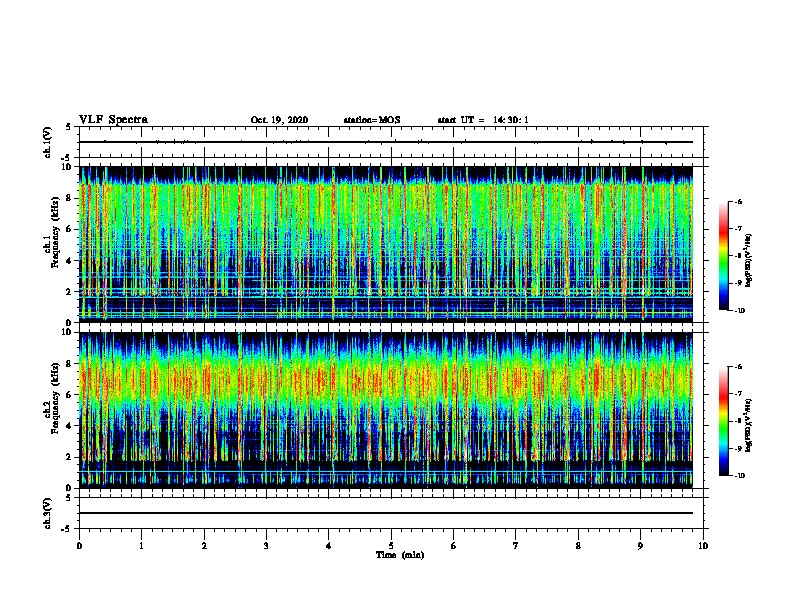The width and height of the screenshot is (792, 612).
Task: Click the "ch.3(V)" waveform axis label
Action: click(48, 513)
